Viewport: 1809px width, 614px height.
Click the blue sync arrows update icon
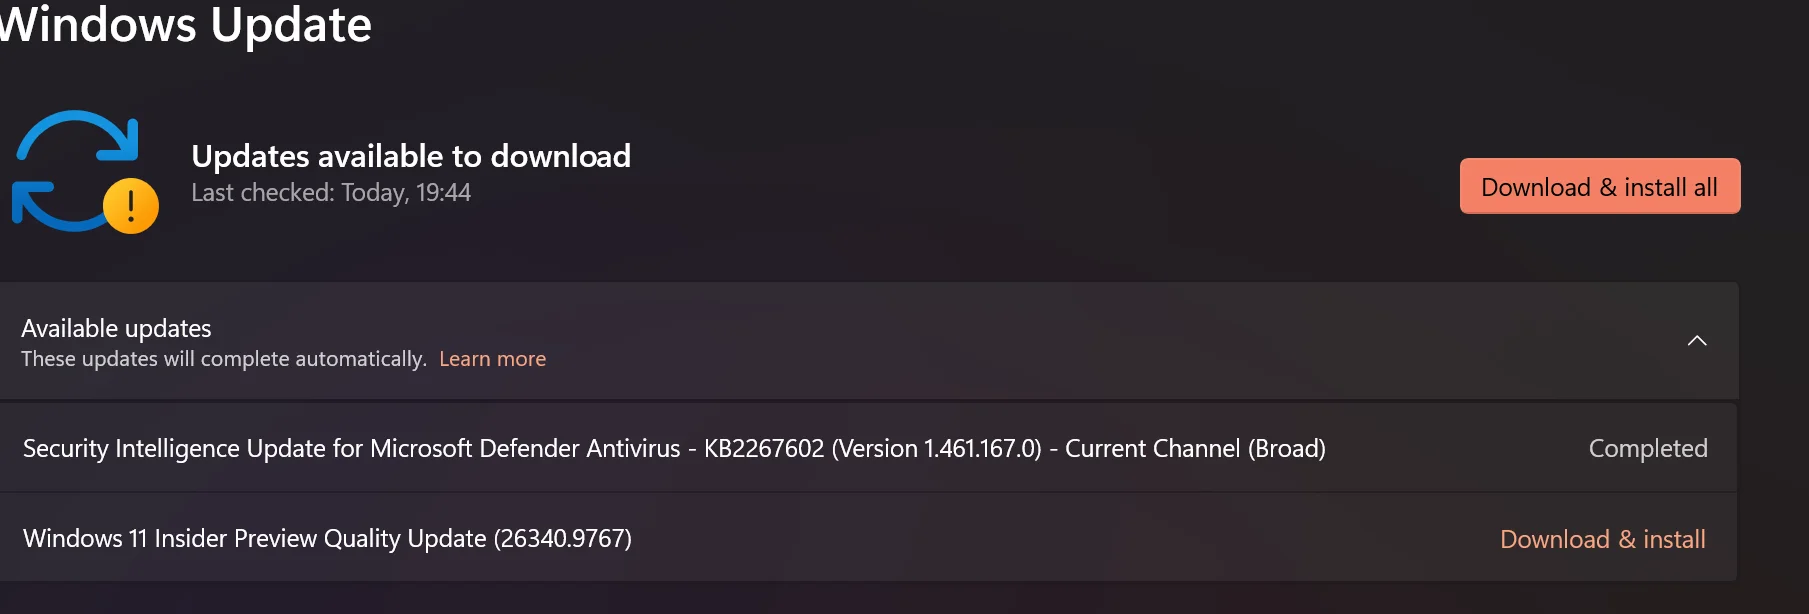pos(76,170)
